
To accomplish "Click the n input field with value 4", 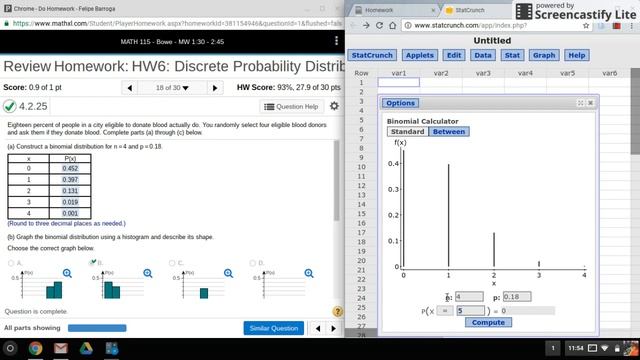I will (x=469, y=297).
